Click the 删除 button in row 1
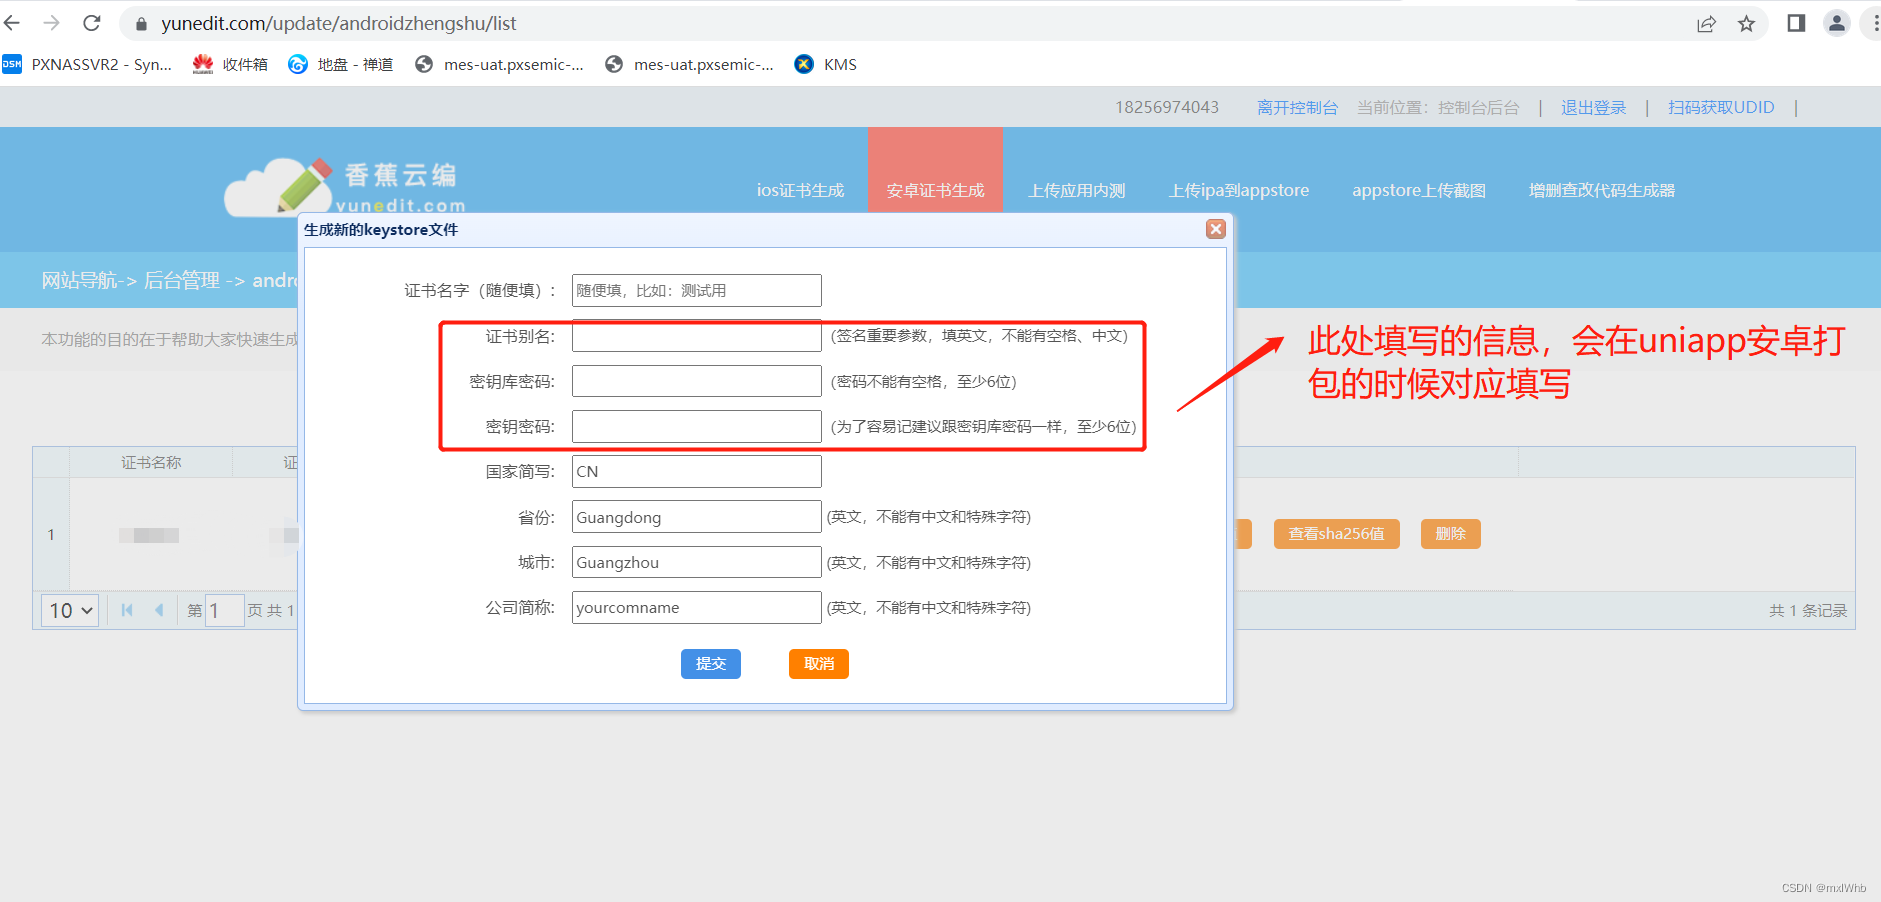 1451,534
